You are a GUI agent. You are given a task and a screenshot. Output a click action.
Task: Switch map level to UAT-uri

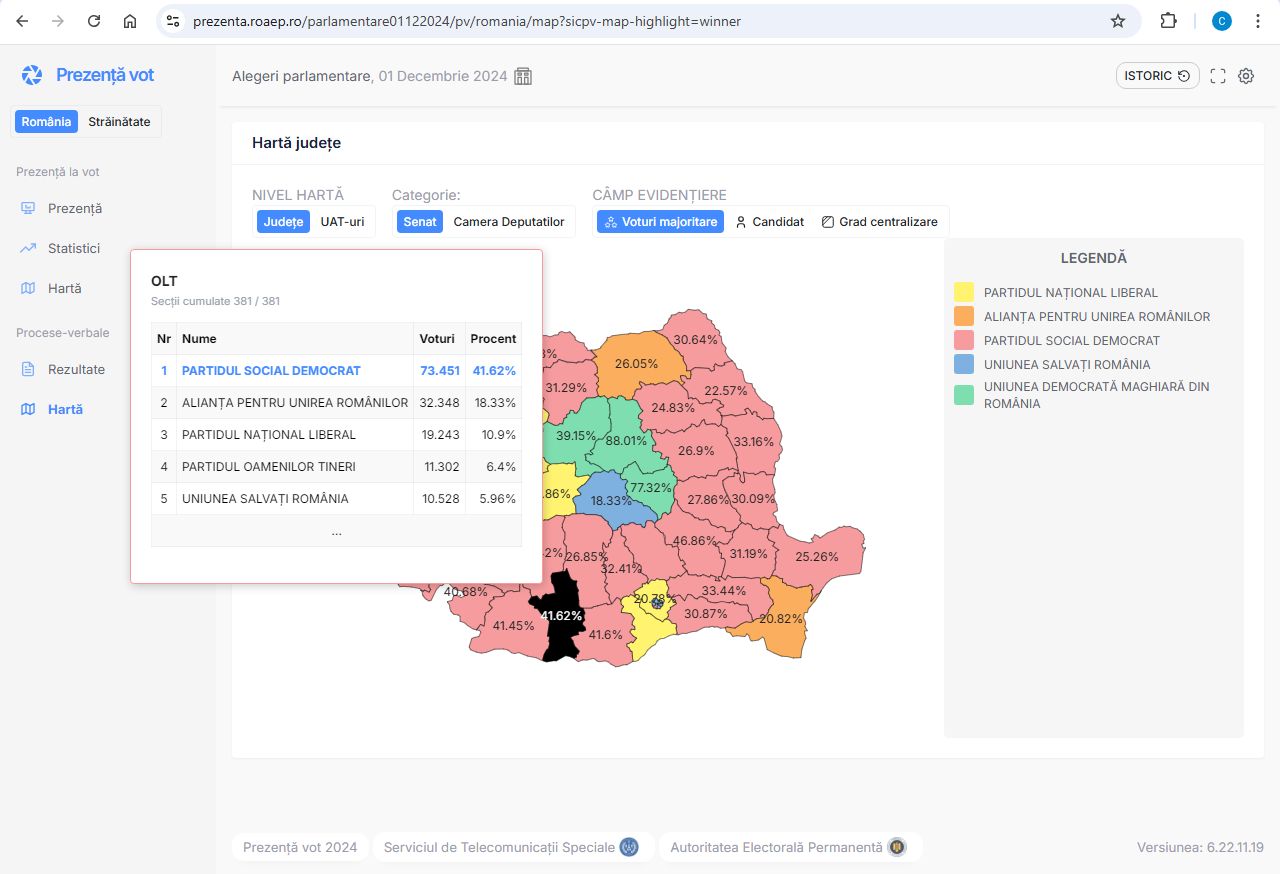tap(342, 222)
